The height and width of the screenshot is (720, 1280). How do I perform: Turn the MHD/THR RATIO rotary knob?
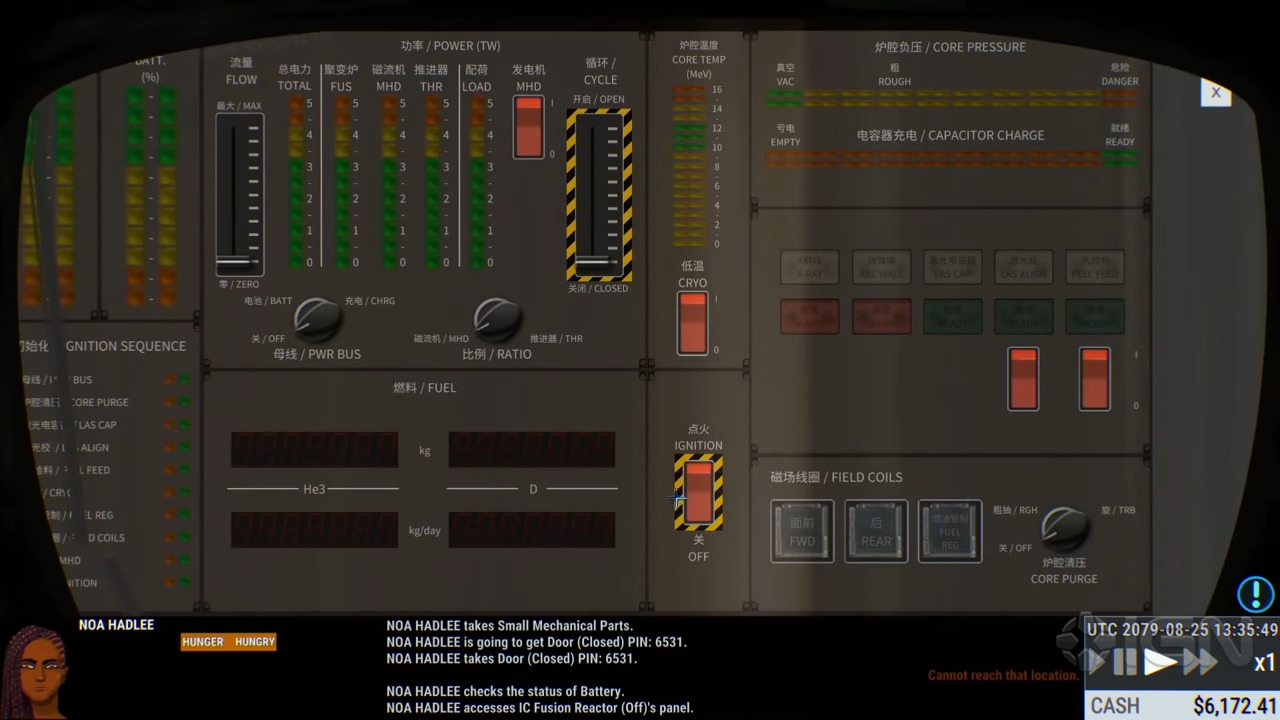pyautogui.click(x=496, y=319)
